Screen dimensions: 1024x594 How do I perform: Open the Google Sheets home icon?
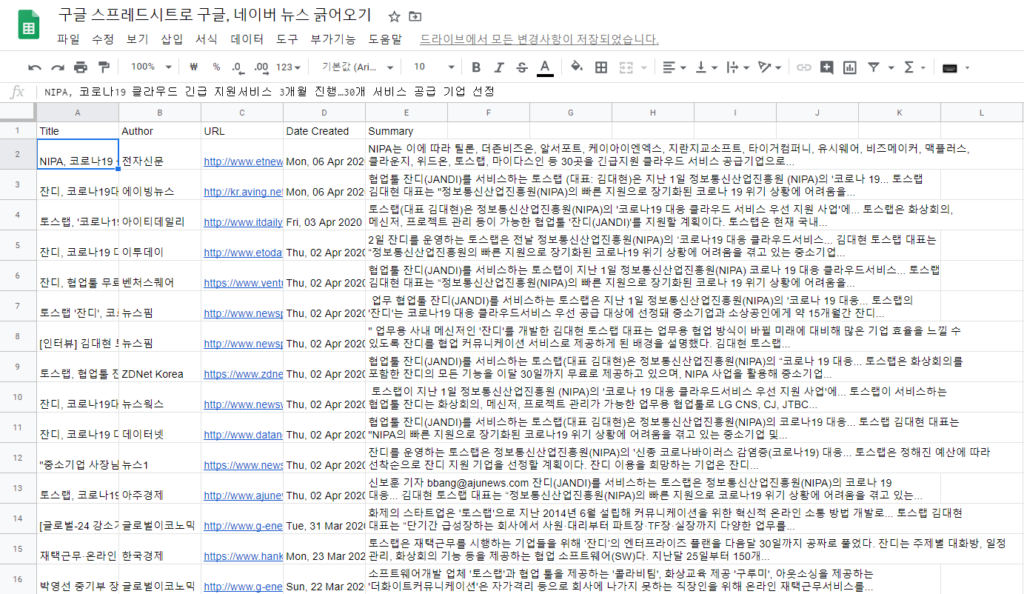click(28, 26)
